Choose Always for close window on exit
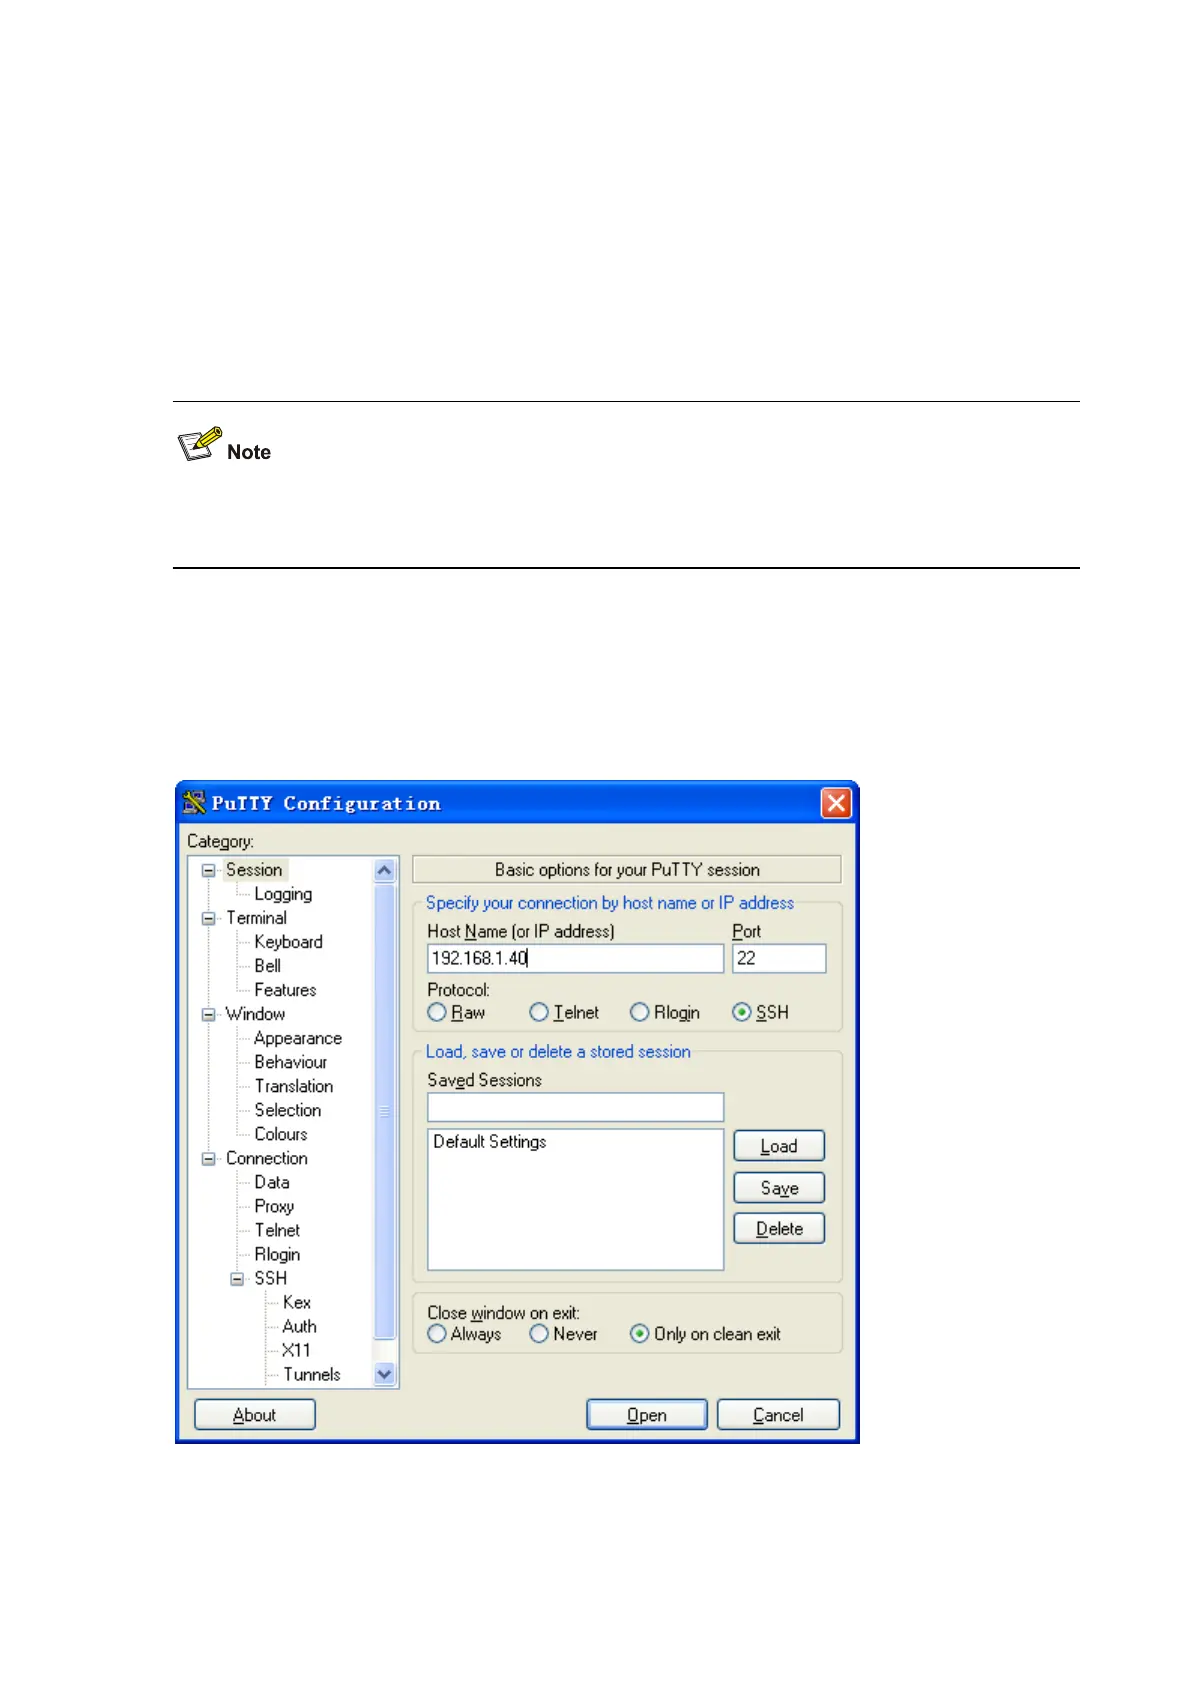The width and height of the screenshot is (1190, 1684). coord(437,1334)
